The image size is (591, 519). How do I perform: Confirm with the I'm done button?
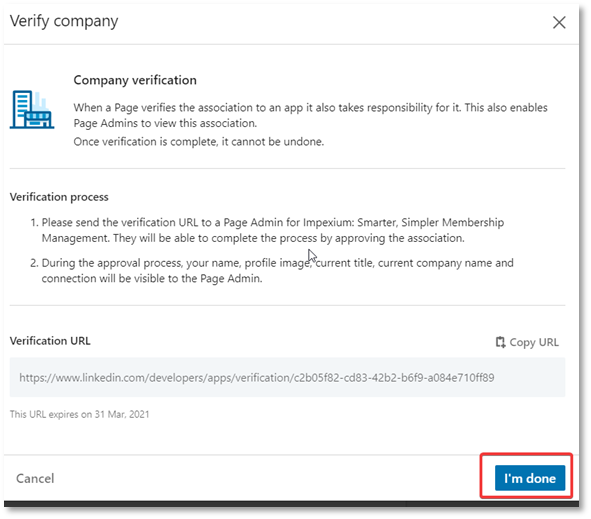[530, 478]
